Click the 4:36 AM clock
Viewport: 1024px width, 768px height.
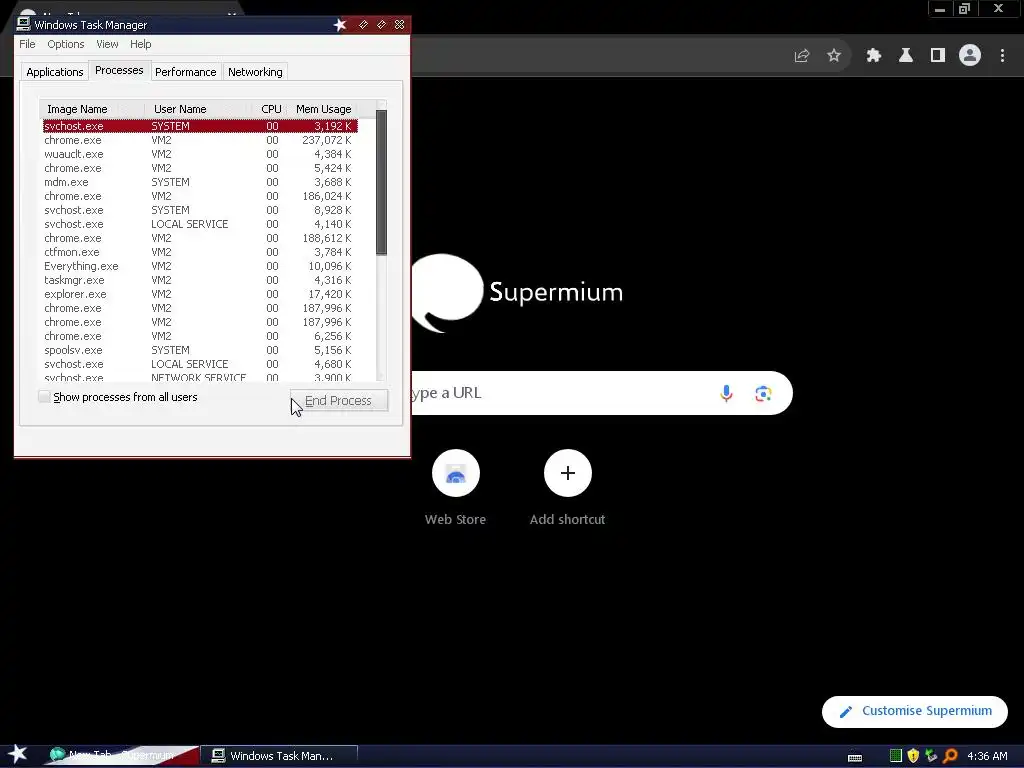coord(987,756)
